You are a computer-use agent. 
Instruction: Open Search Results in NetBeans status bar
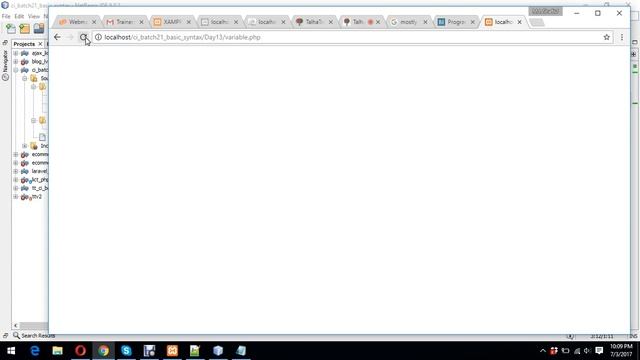pos(34,336)
